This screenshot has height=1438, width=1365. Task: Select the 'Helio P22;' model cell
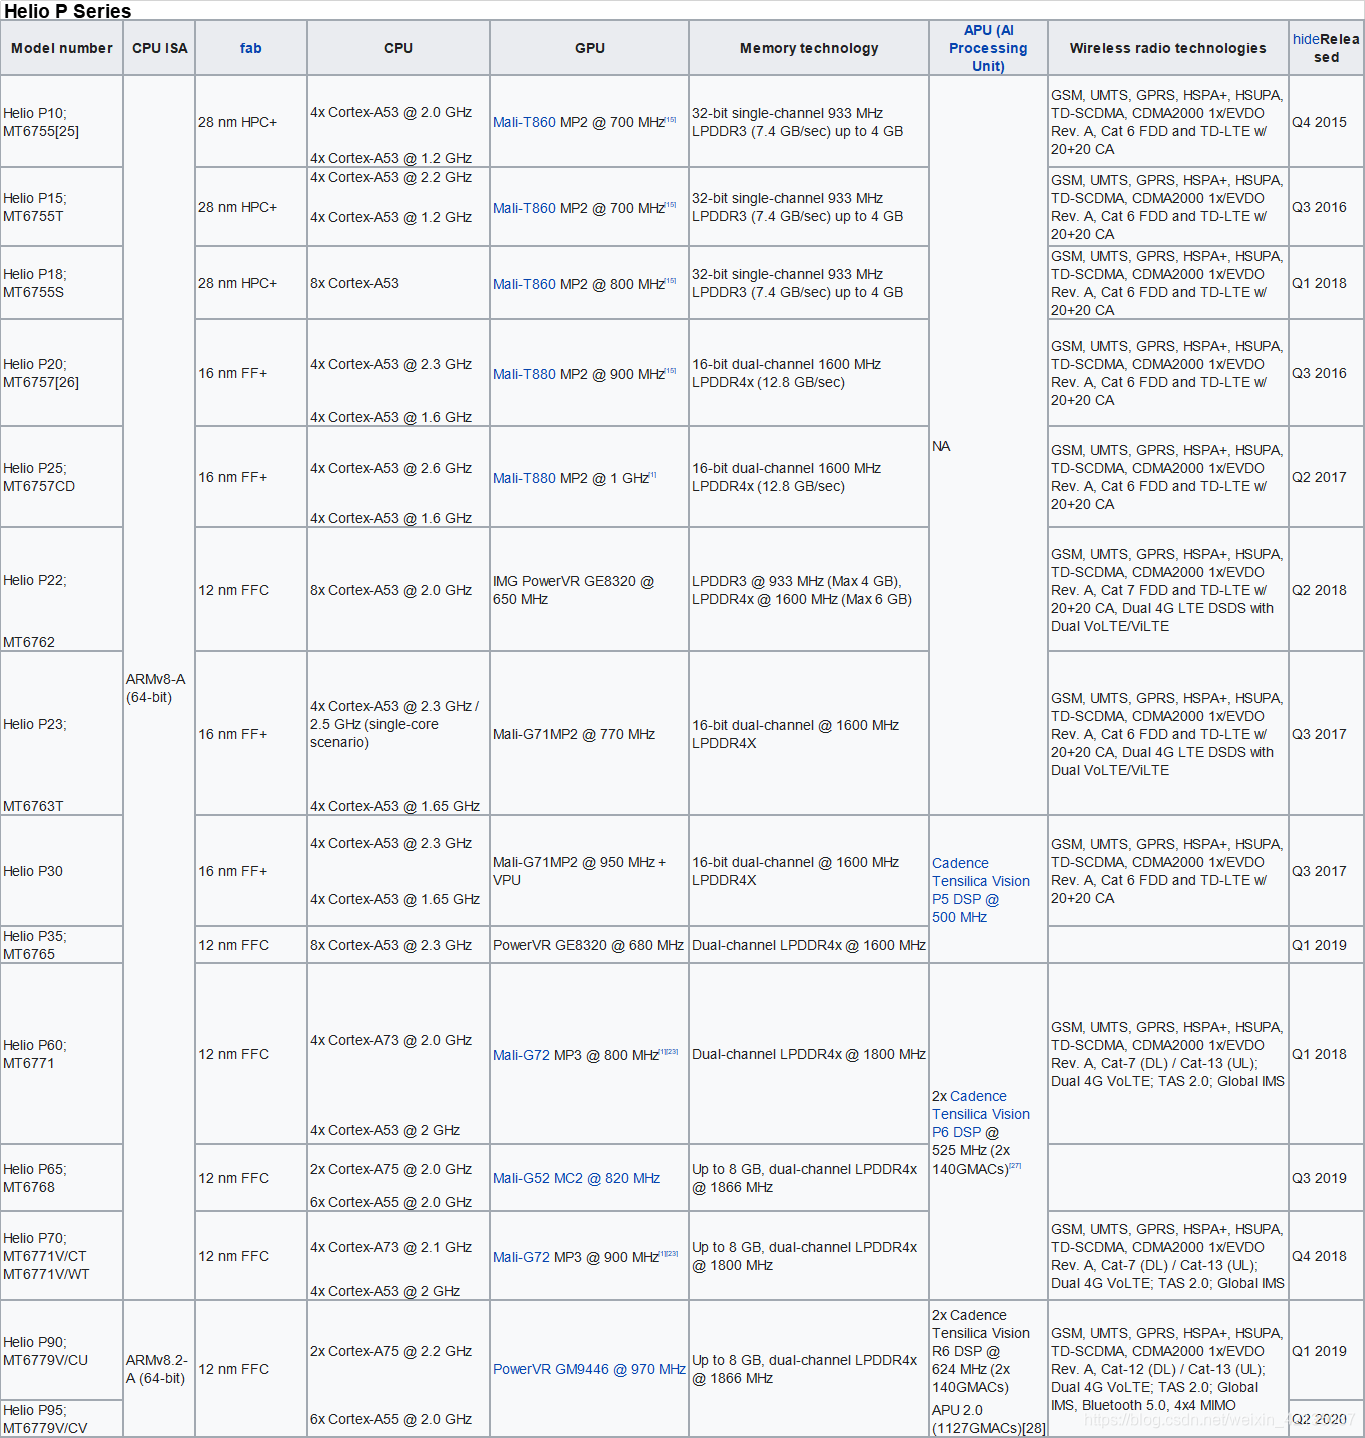coord(62,590)
